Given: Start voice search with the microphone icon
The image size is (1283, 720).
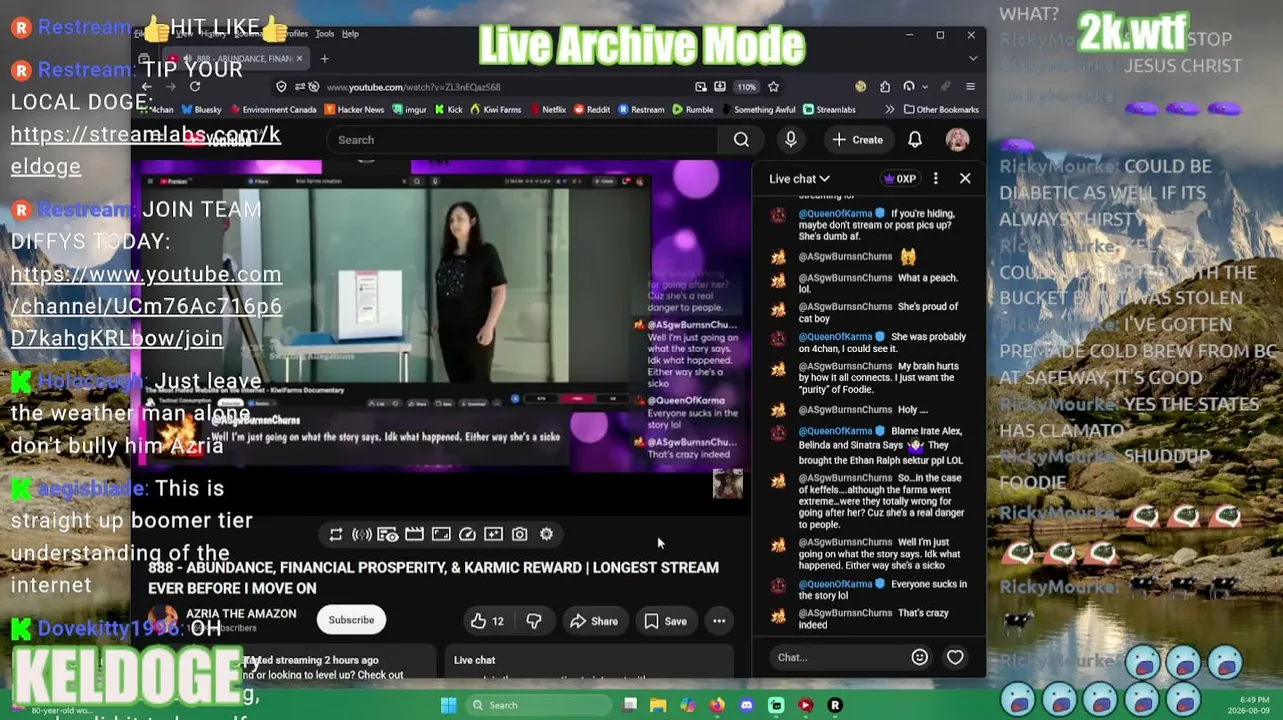Looking at the screenshot, I should coord(791,140).
